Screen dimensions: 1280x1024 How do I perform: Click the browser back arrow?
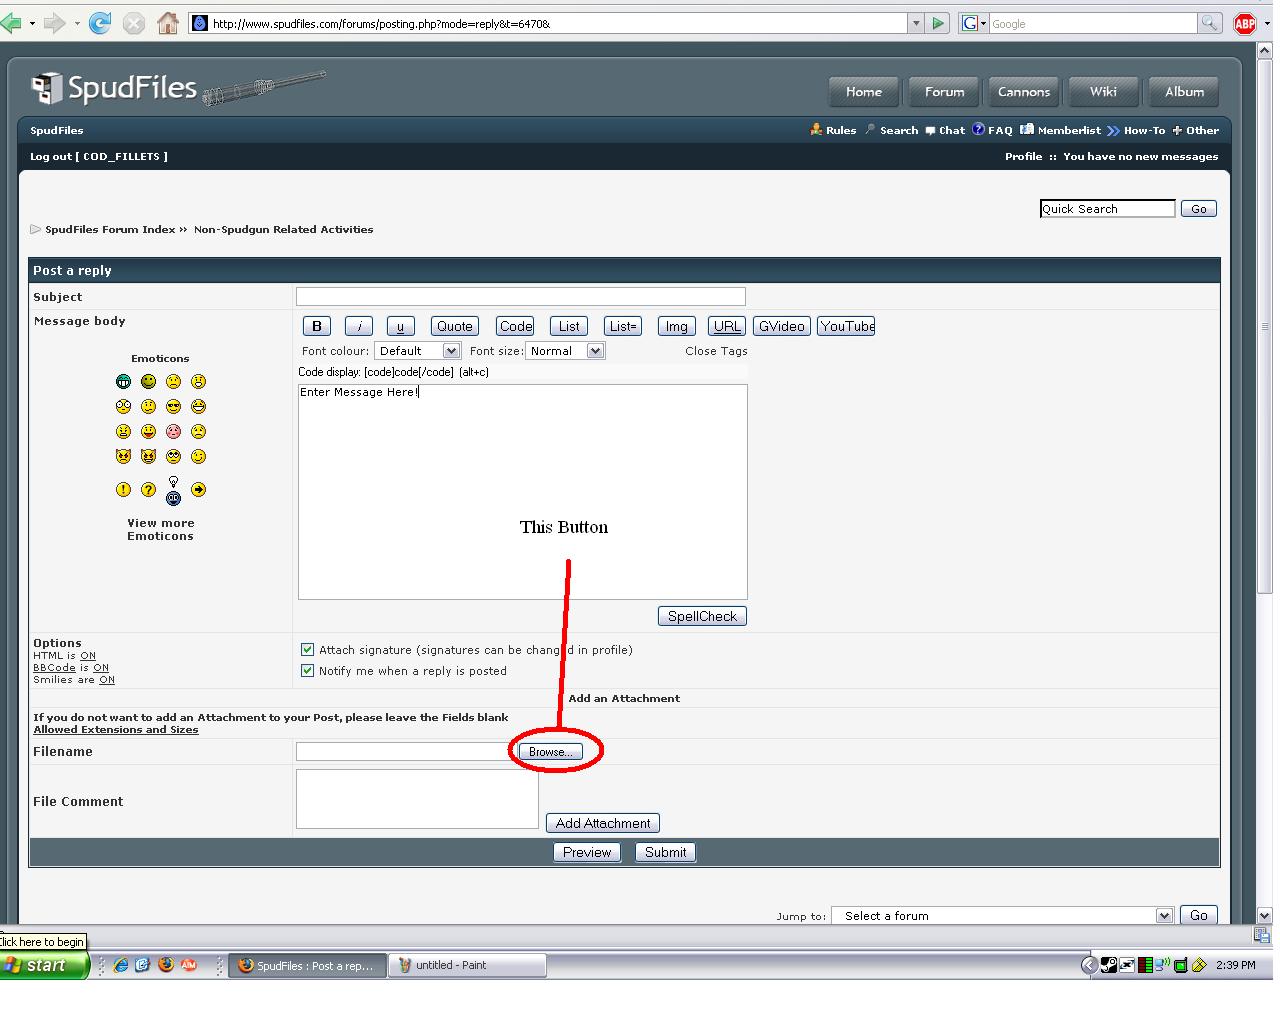tap(11, 23)
